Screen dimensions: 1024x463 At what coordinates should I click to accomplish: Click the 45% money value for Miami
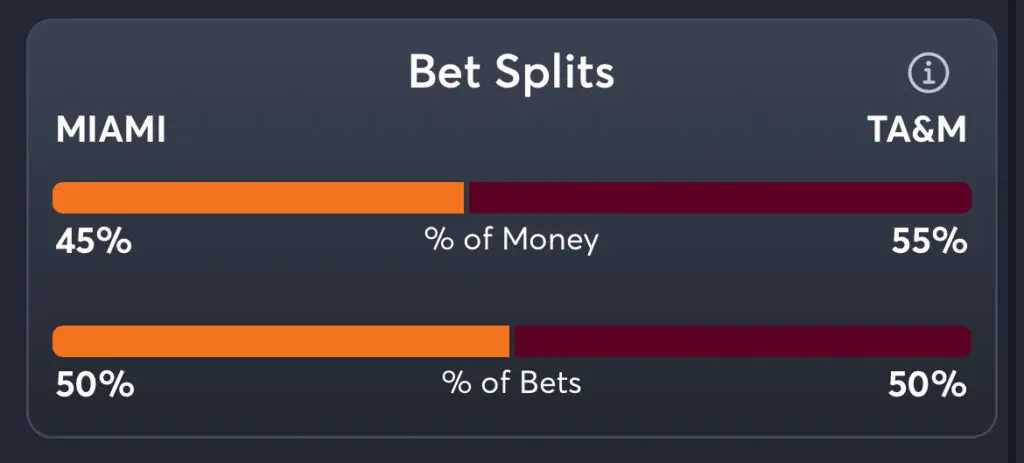pyautogui.click(x=93, y=241)
